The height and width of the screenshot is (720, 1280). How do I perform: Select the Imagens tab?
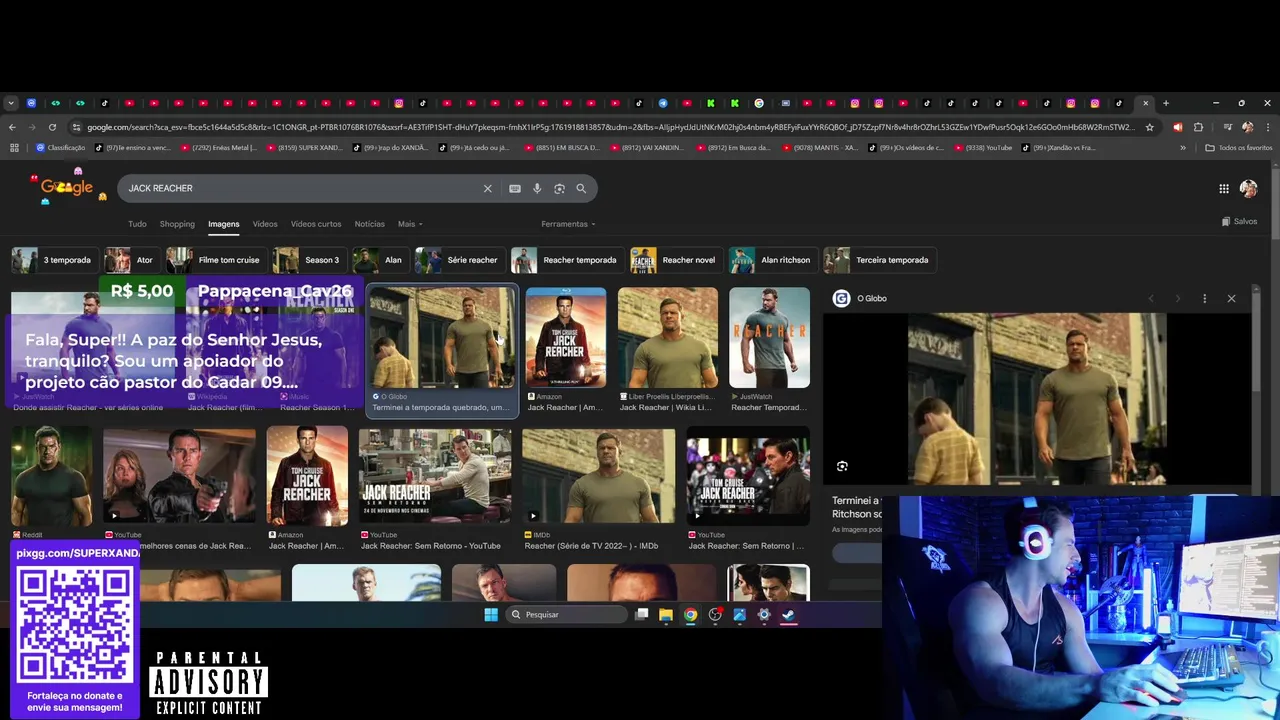223,224
